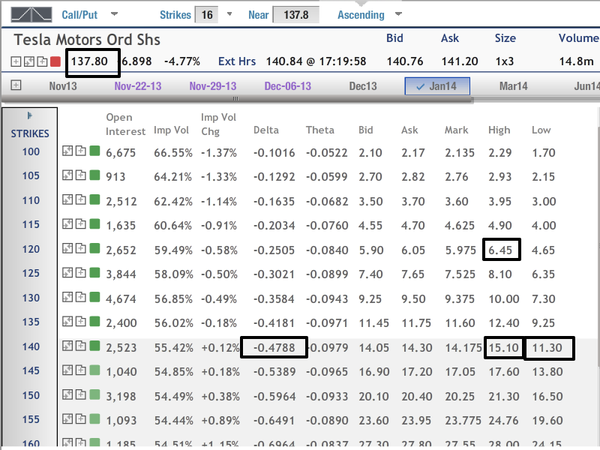Click delta value -0.5389
600x450 pixels.
(x=274, y=372)
